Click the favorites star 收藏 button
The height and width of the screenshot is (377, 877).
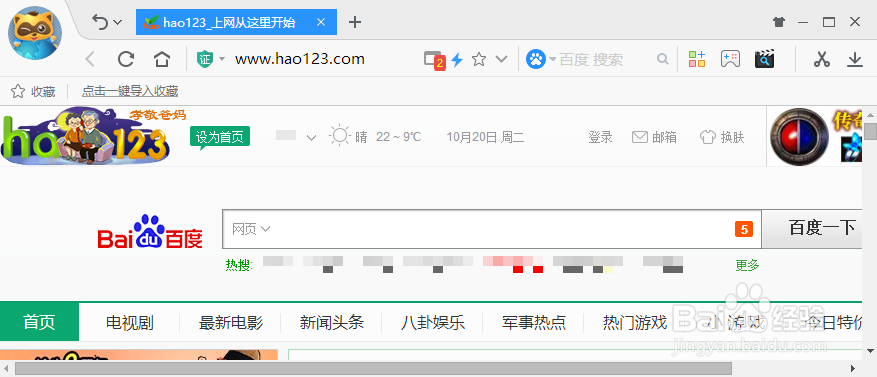(33, 91)
